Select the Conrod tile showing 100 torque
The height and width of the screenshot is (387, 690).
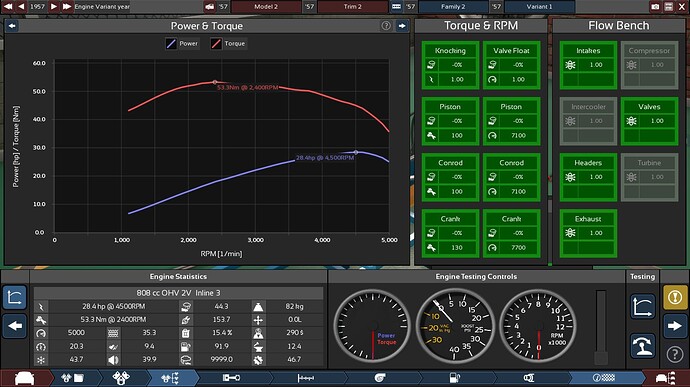pyautogui.click(x=450, y=177)
